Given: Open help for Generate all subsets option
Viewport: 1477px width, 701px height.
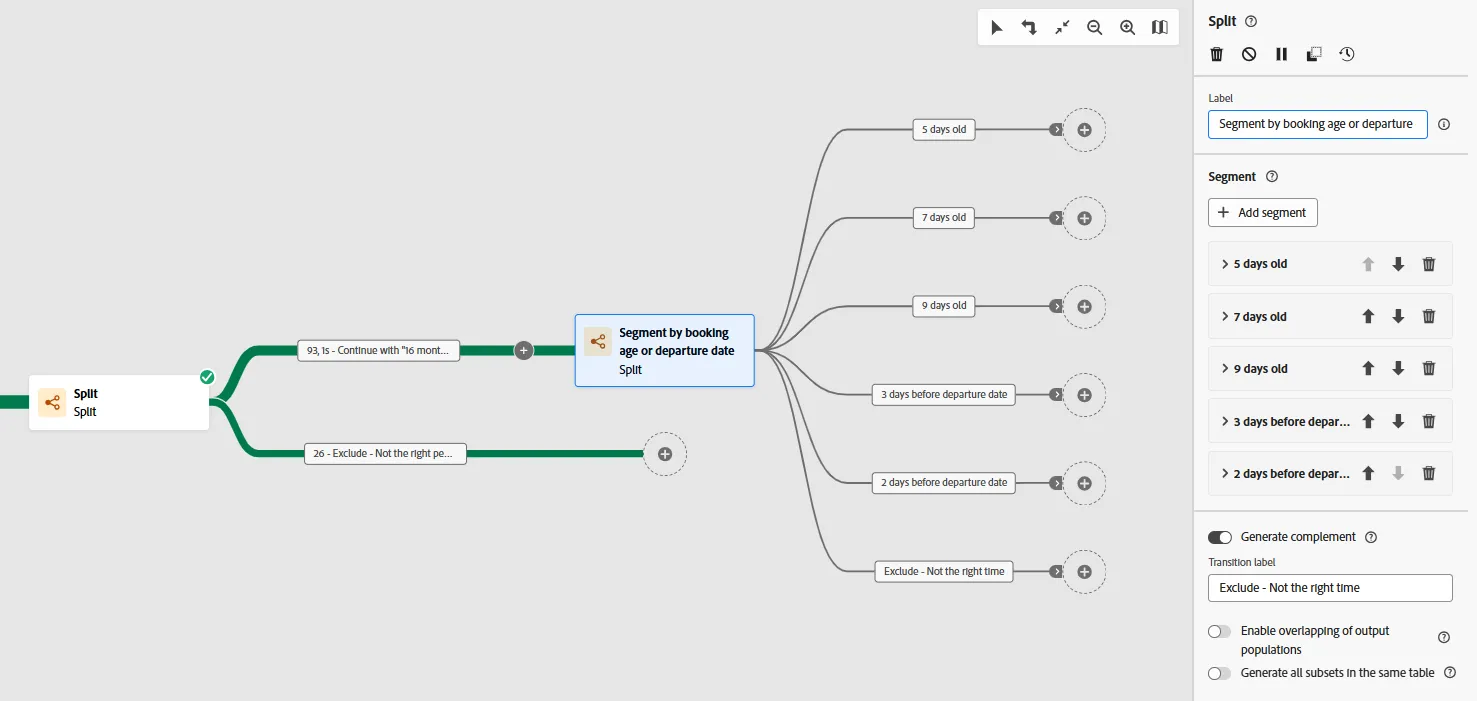Looking at the screenshot, I should click(x=1450, y=673).
